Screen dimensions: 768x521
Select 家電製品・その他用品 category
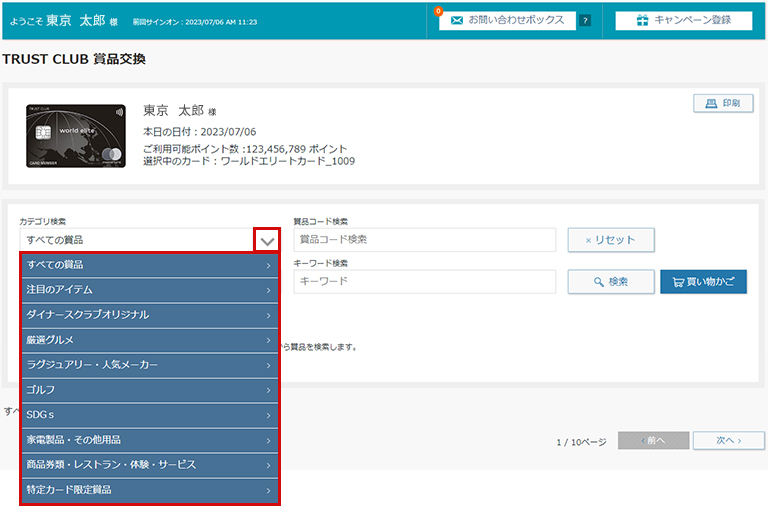pos(149,440)
